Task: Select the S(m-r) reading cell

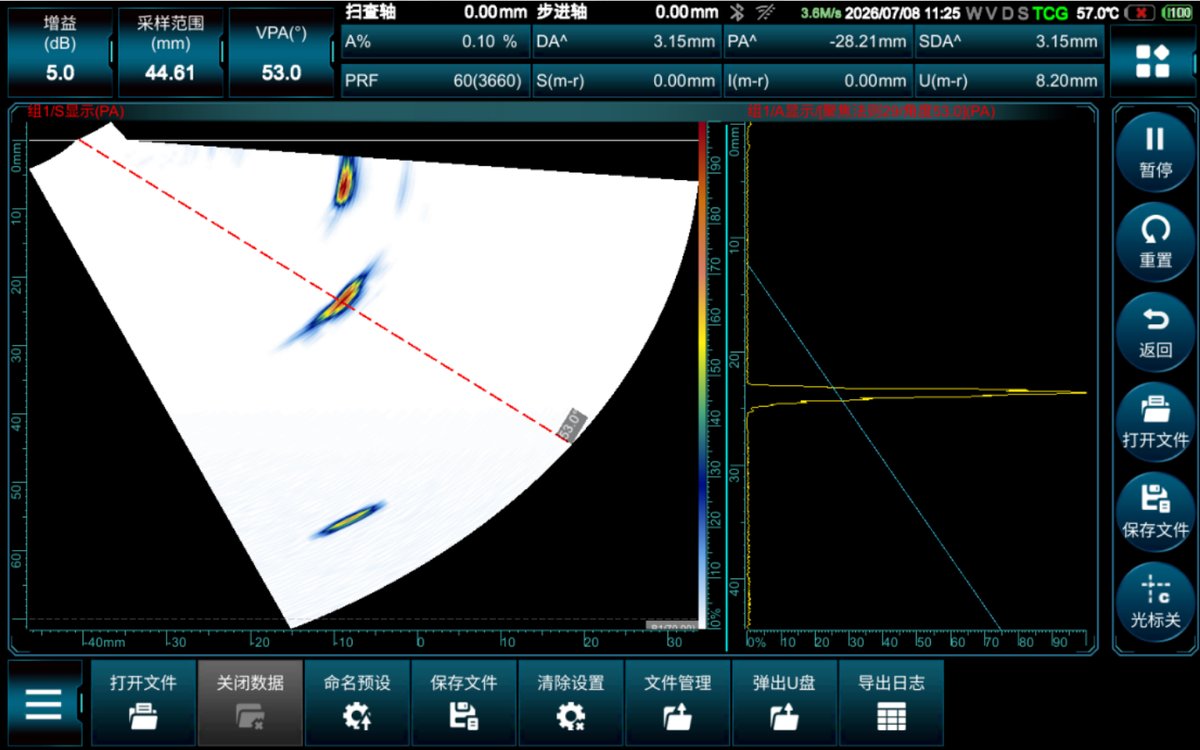Action: [x=626, y=81]
